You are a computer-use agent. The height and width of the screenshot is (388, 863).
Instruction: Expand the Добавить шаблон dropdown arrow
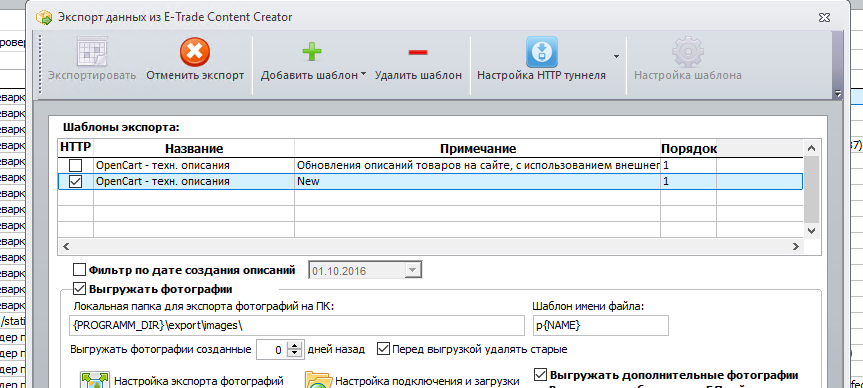coord(363,74)
